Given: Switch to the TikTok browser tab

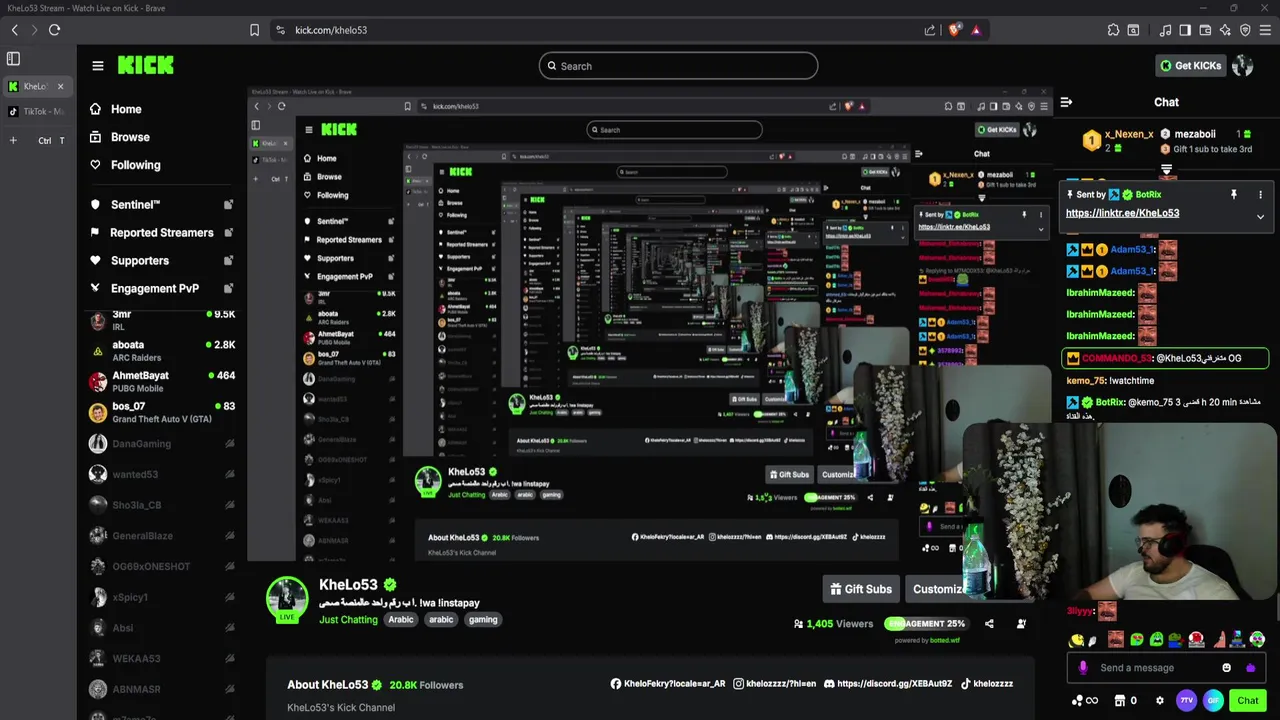Looking at the screenshot, I should point(36,112).
